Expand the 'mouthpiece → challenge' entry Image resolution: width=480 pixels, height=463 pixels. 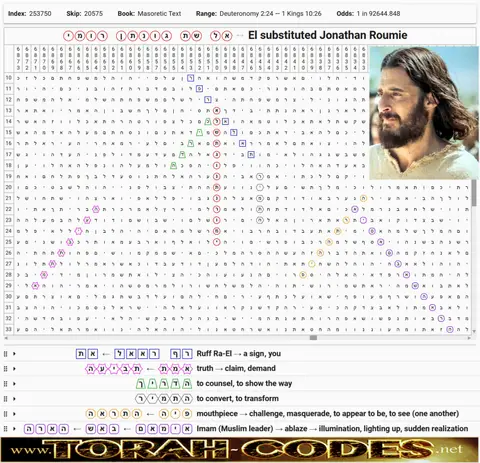(14, 414)
